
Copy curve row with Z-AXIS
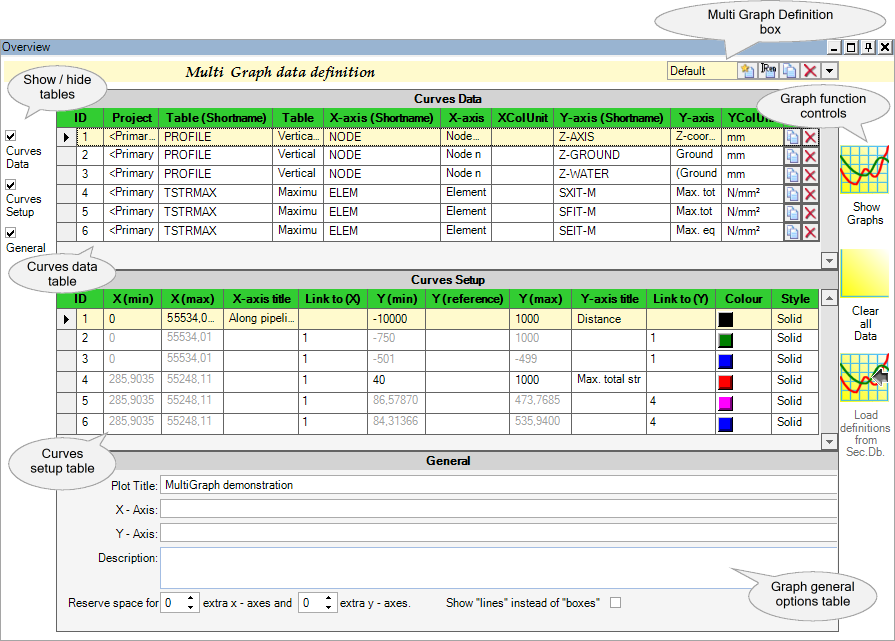pos(792,137)
